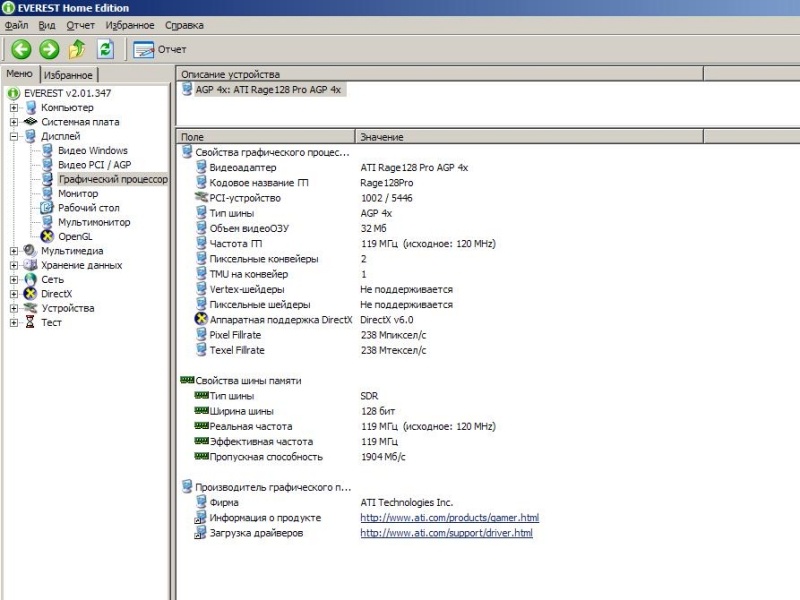Image resolution: width=800 pixels, height=600 pixels.
Task: Expand the Хранение данных tree node
Action: [14, 265]
